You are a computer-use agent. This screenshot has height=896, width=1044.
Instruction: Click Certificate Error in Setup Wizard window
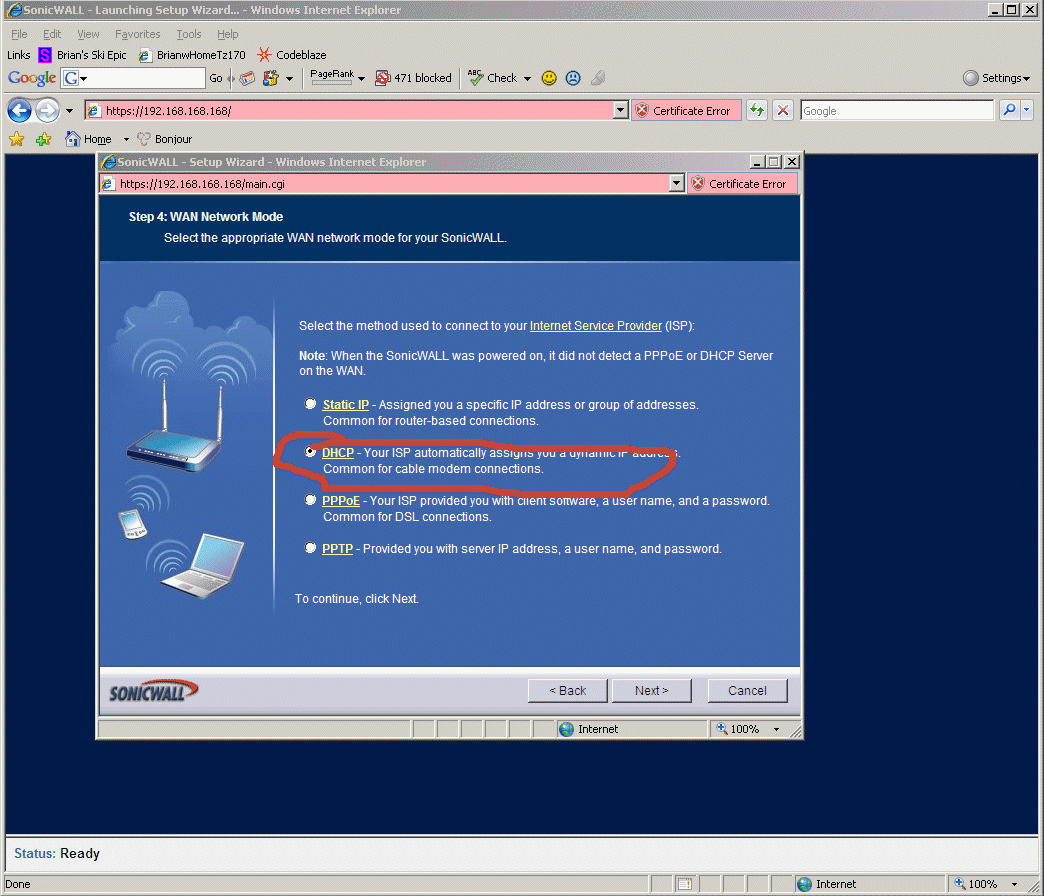(x=741, y=184)
